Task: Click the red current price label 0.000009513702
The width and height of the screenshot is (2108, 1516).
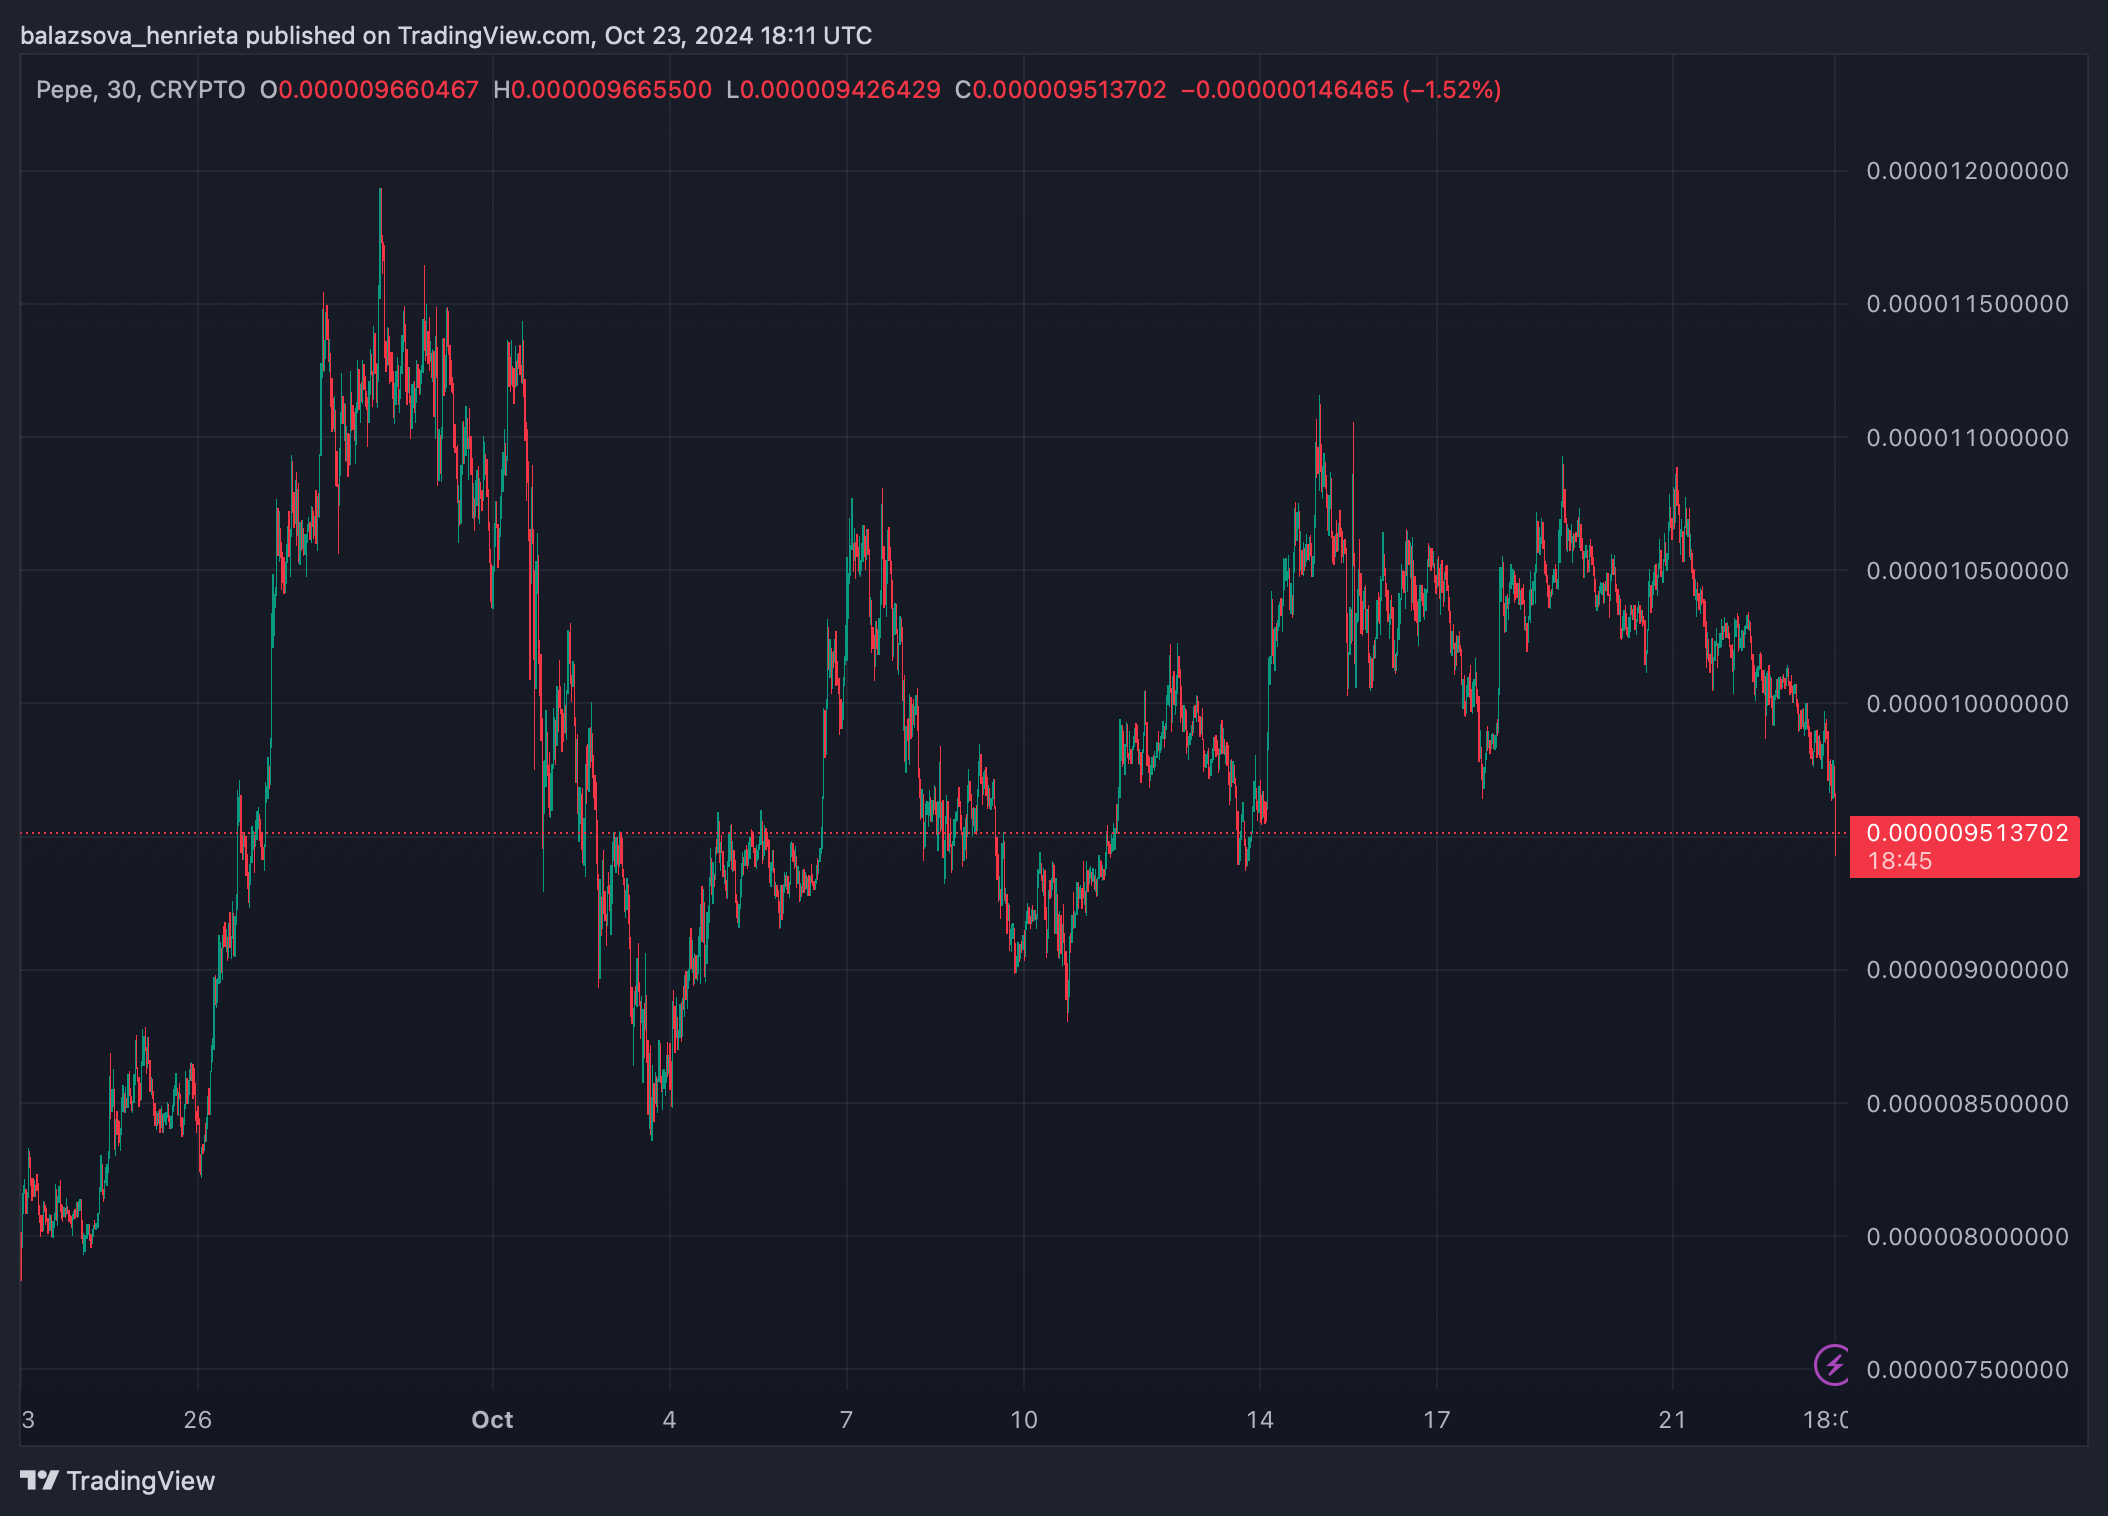Action: click(x=1966, y=833)
